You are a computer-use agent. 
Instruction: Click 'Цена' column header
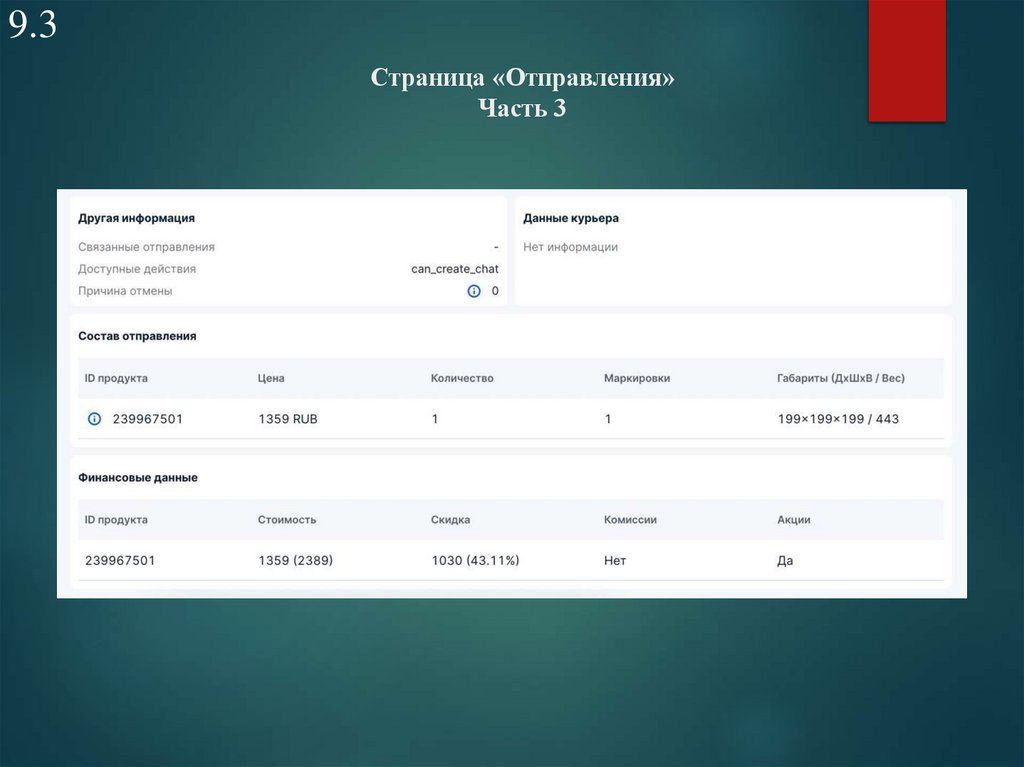(271, 378)
